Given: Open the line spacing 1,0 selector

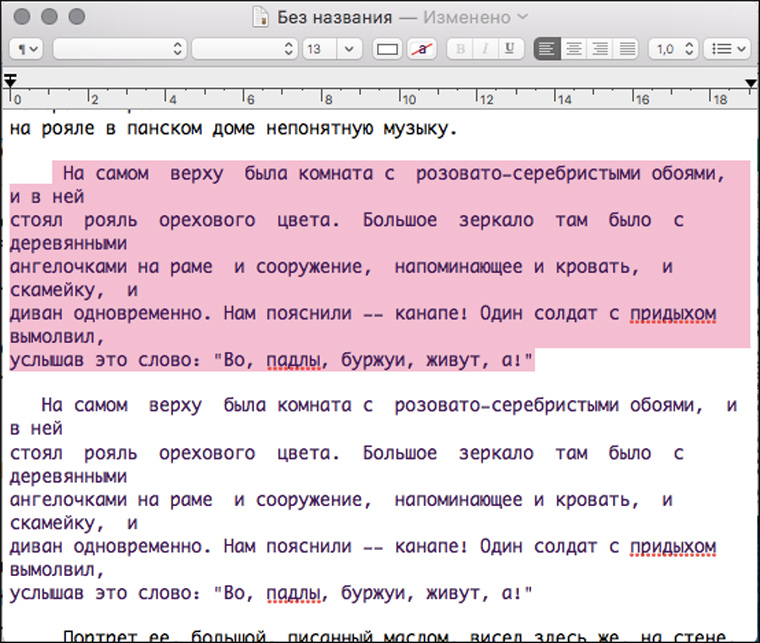Looking at the screenshot, I should coord(674,49).
